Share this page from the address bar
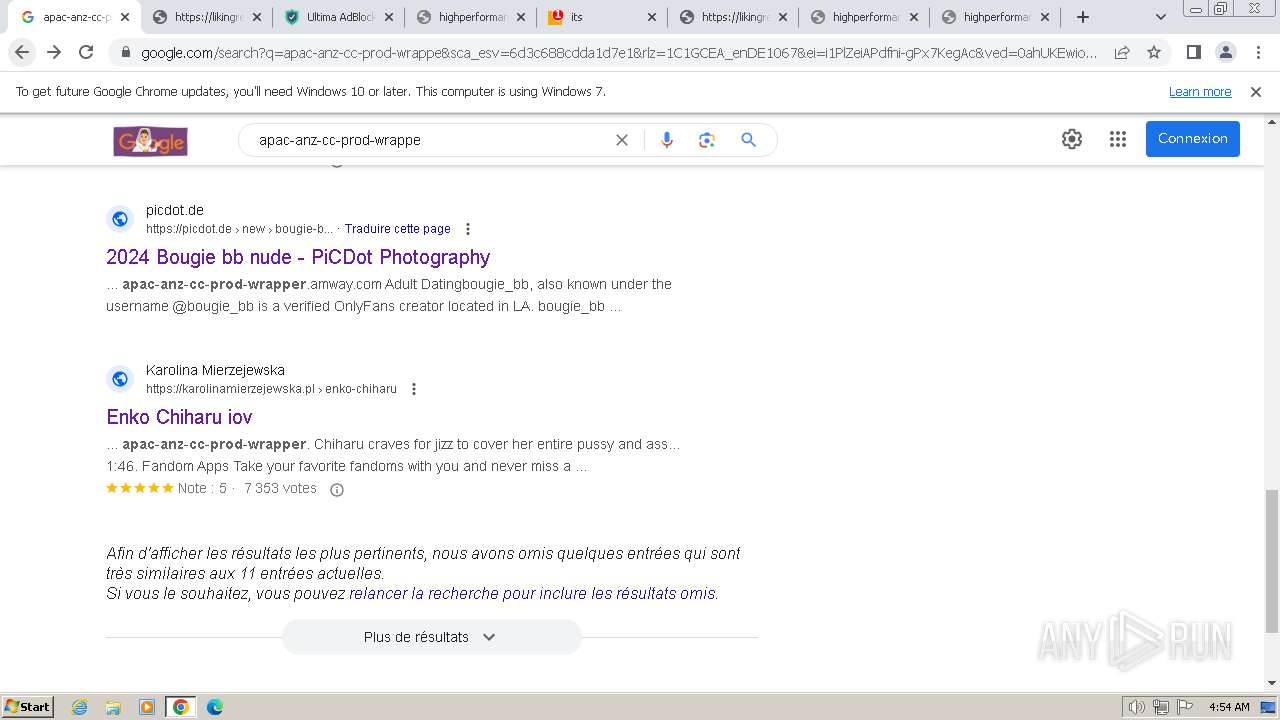1280x720 pixels. pos(1122,52)
